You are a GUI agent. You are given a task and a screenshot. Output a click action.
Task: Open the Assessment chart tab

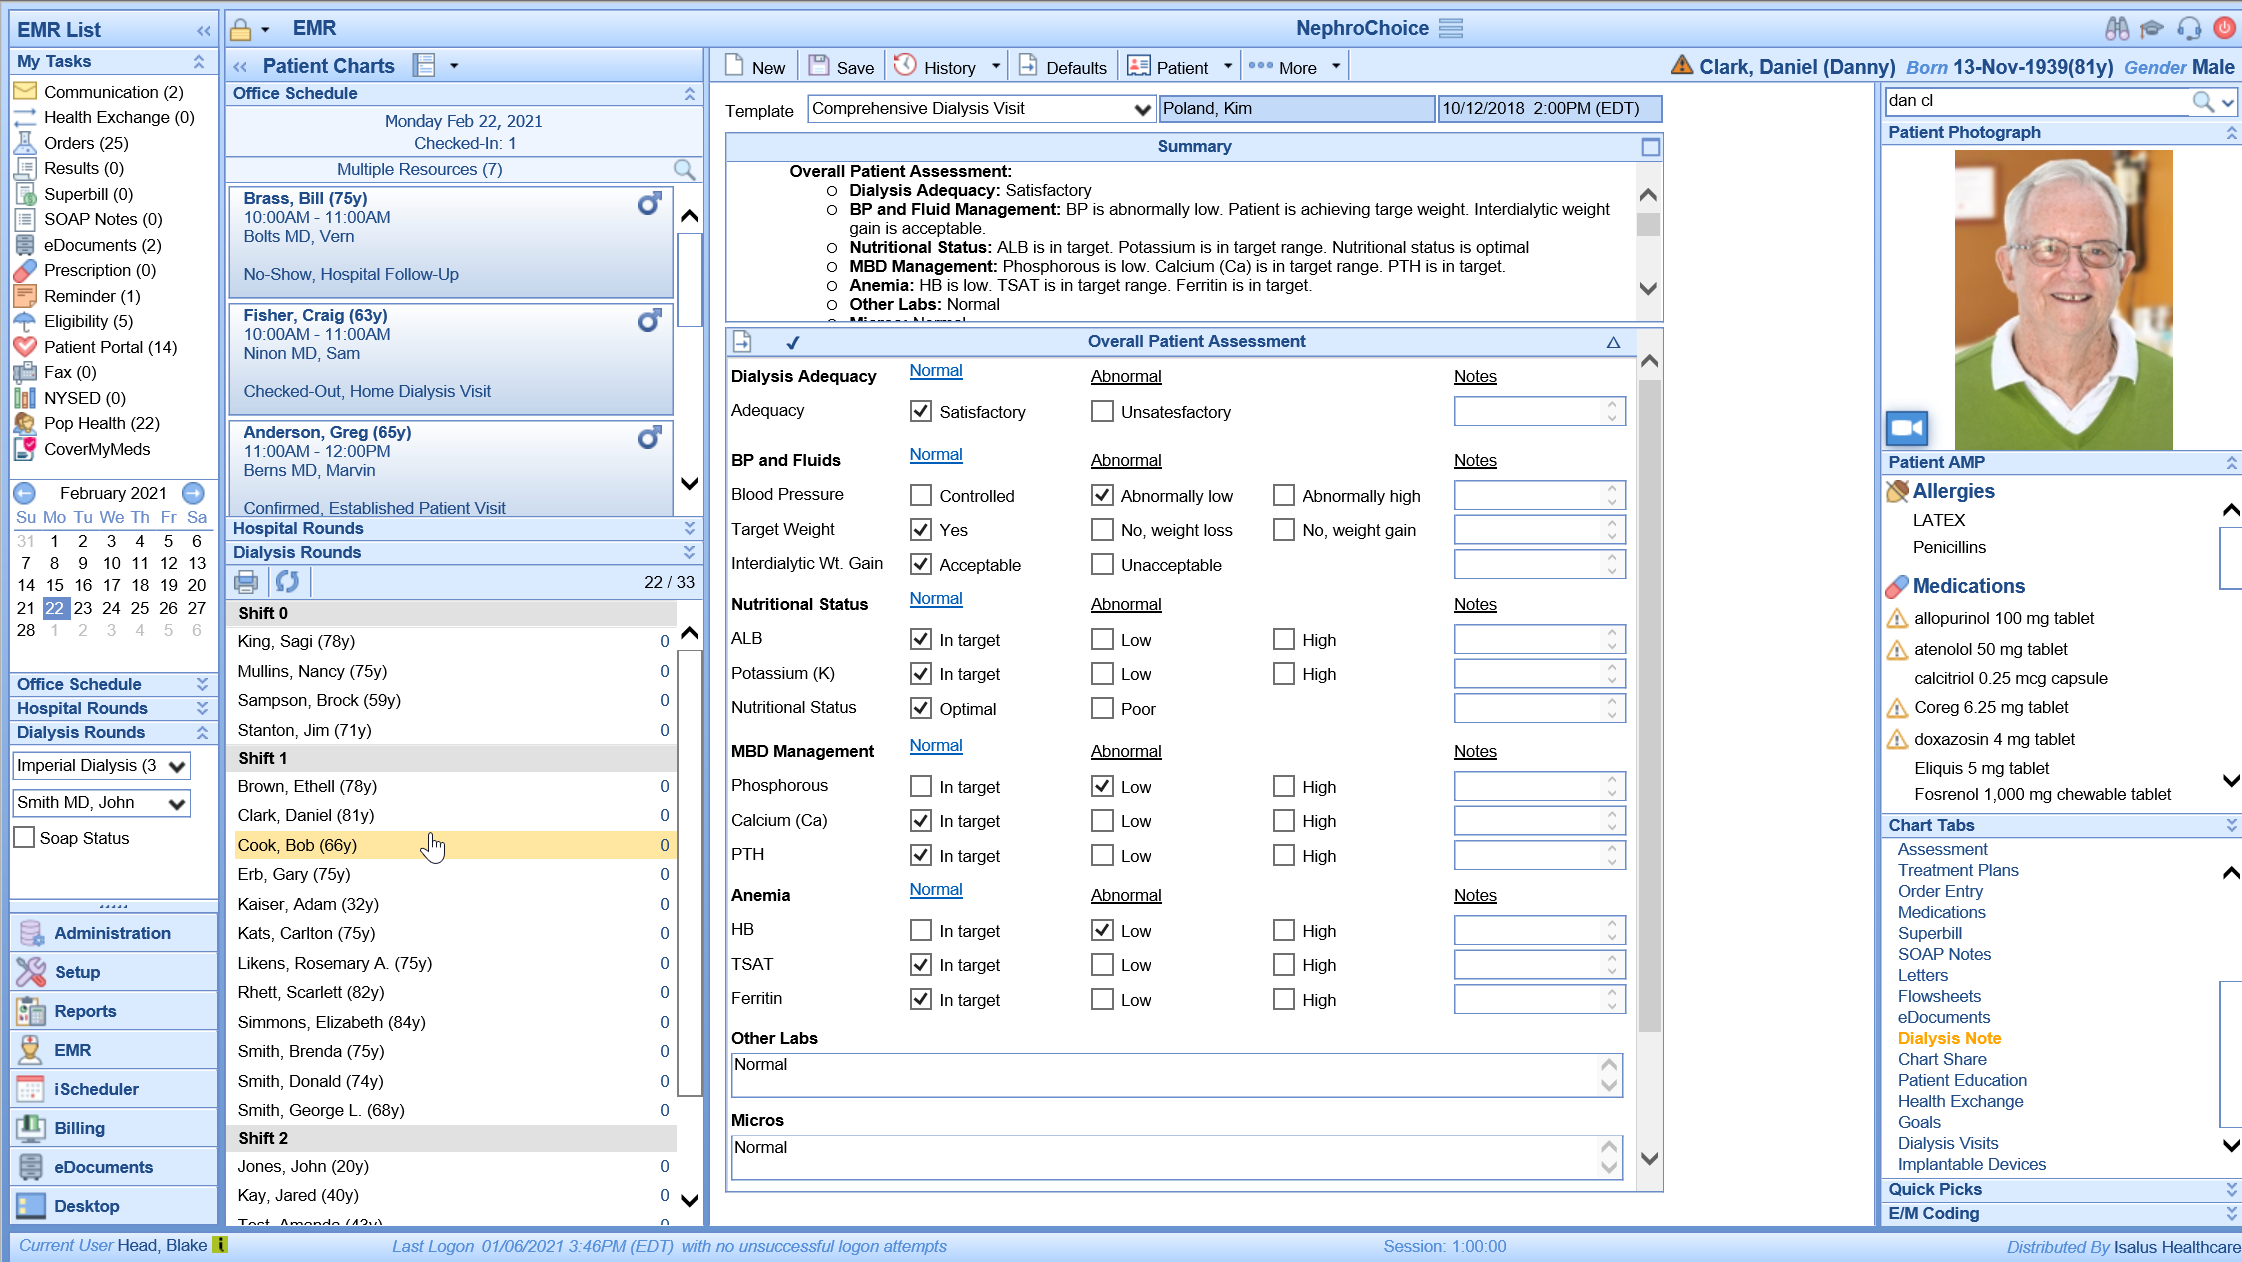(x=1942, y=849)
